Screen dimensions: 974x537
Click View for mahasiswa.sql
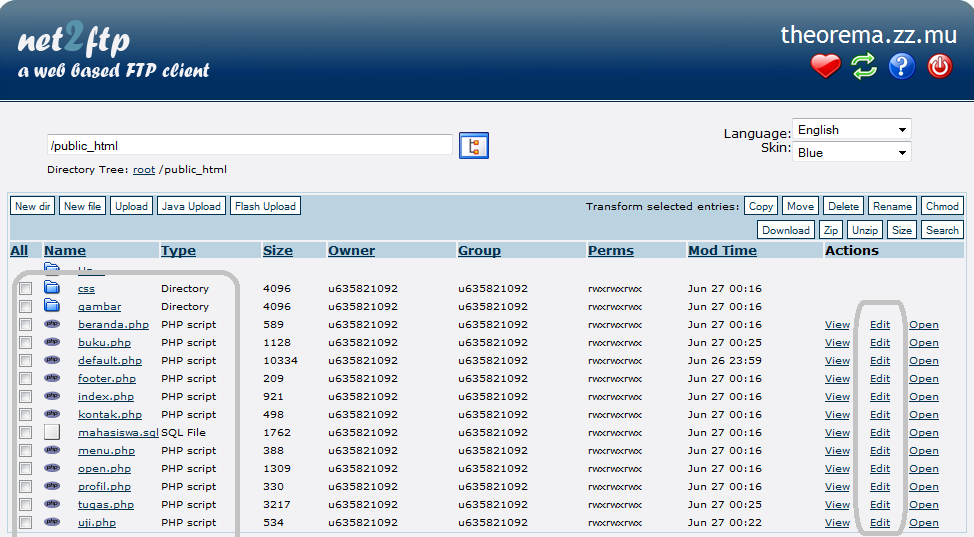point(837,433)
